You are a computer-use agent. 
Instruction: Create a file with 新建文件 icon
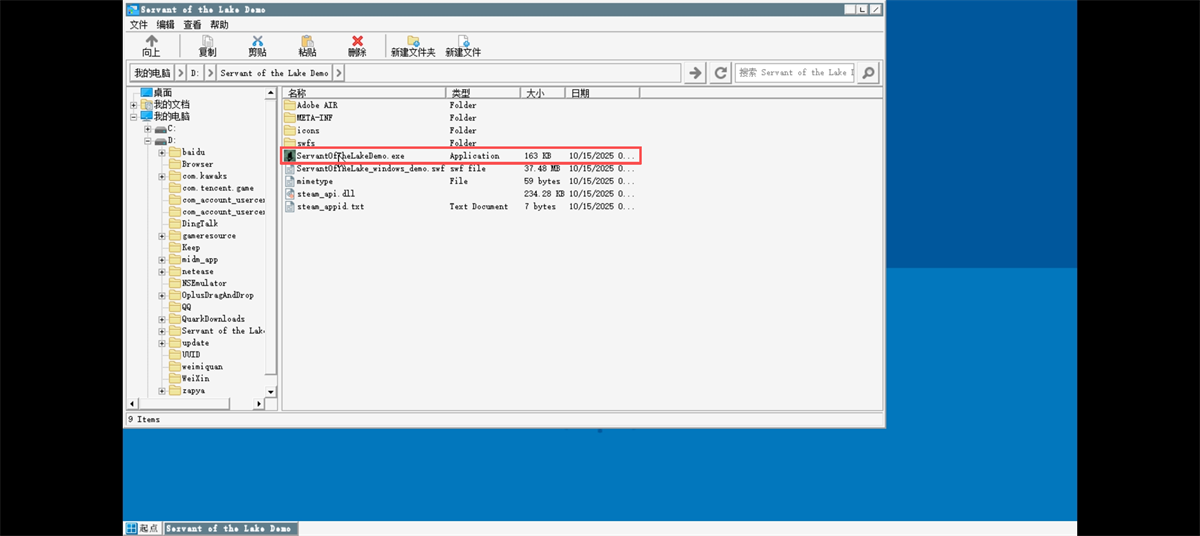tap(463, 41)
